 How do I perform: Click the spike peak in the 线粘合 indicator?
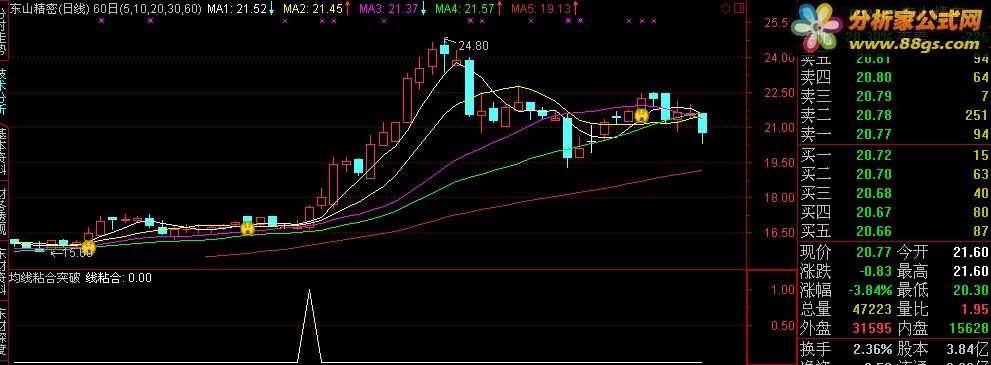pos(309,290)
